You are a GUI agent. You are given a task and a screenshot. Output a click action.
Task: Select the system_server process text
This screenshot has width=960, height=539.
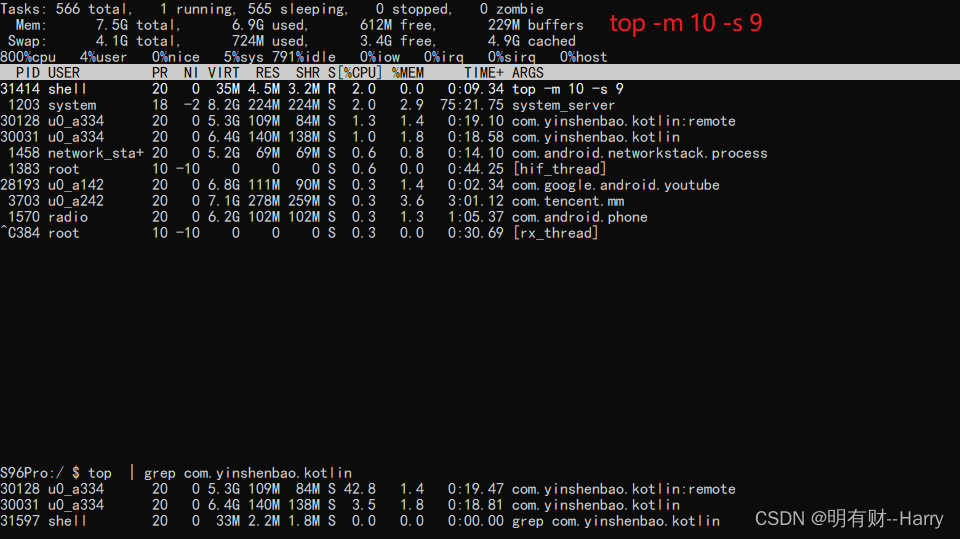563,105
